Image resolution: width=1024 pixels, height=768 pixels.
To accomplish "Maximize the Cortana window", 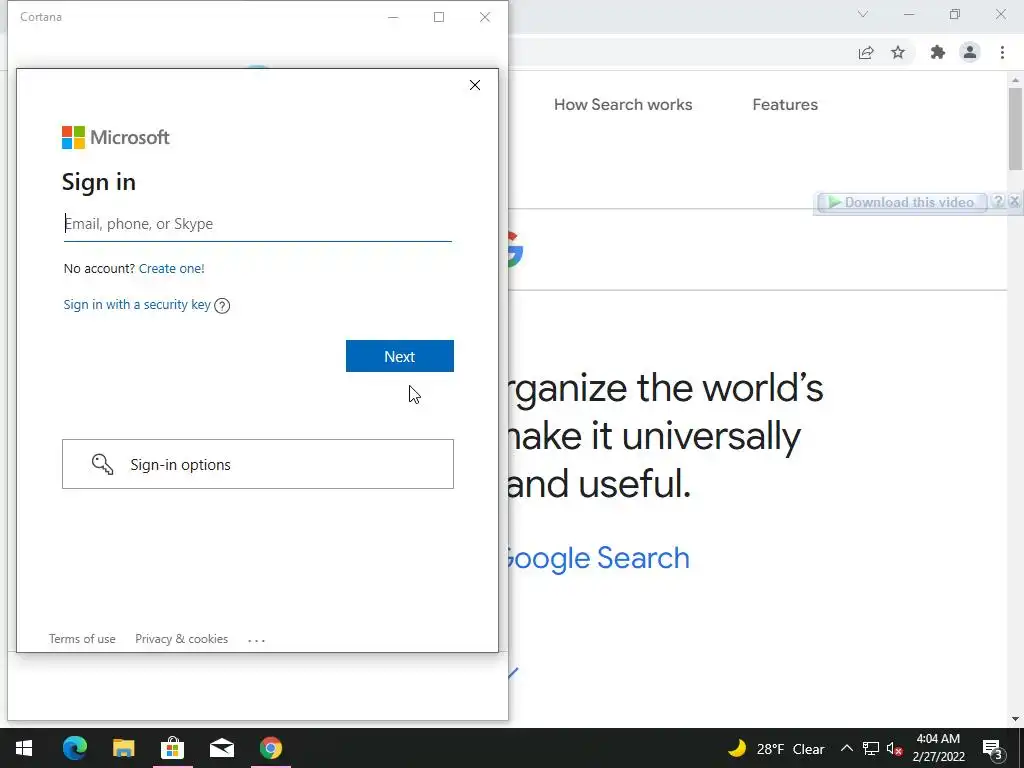I will tap(439, 17).
